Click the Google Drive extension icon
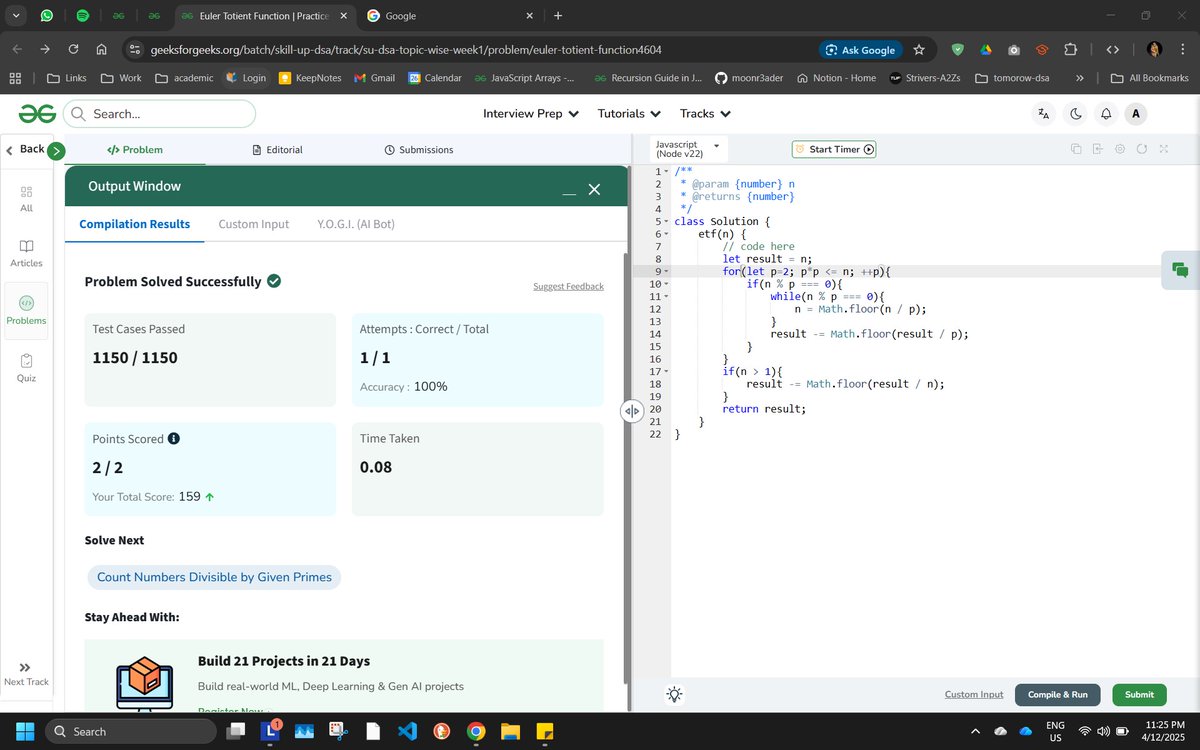The height and width of the screenshot is (750, 1200). [985, 49]
